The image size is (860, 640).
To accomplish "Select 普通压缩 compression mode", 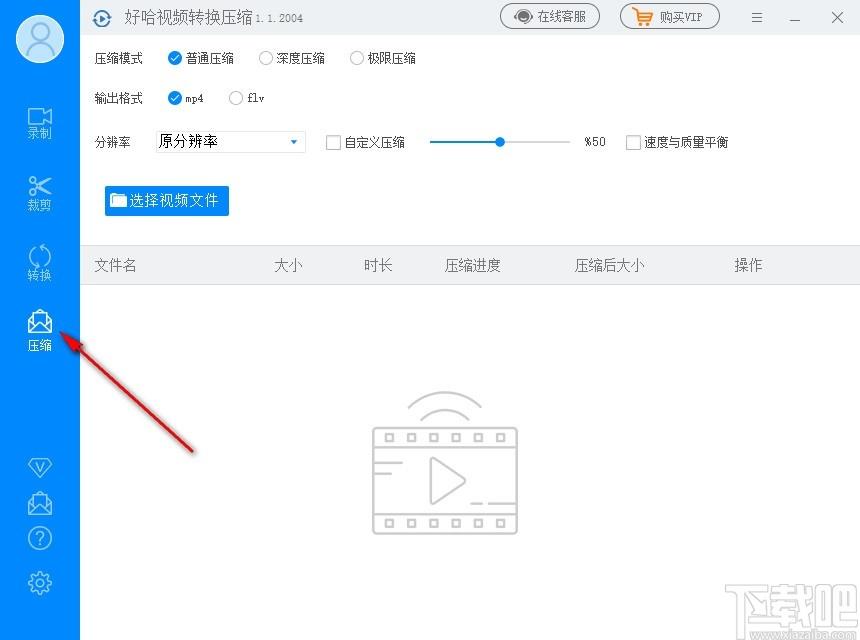I will click(201, 58).
